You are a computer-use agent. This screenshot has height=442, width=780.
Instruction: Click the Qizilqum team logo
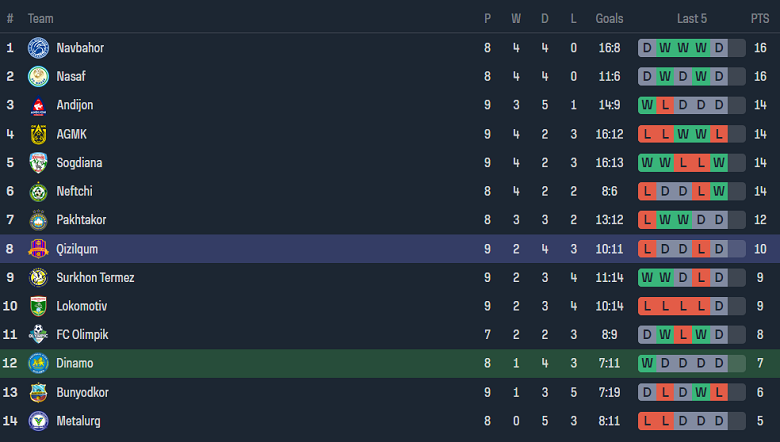pyautogui.click(x=38, y=249)
